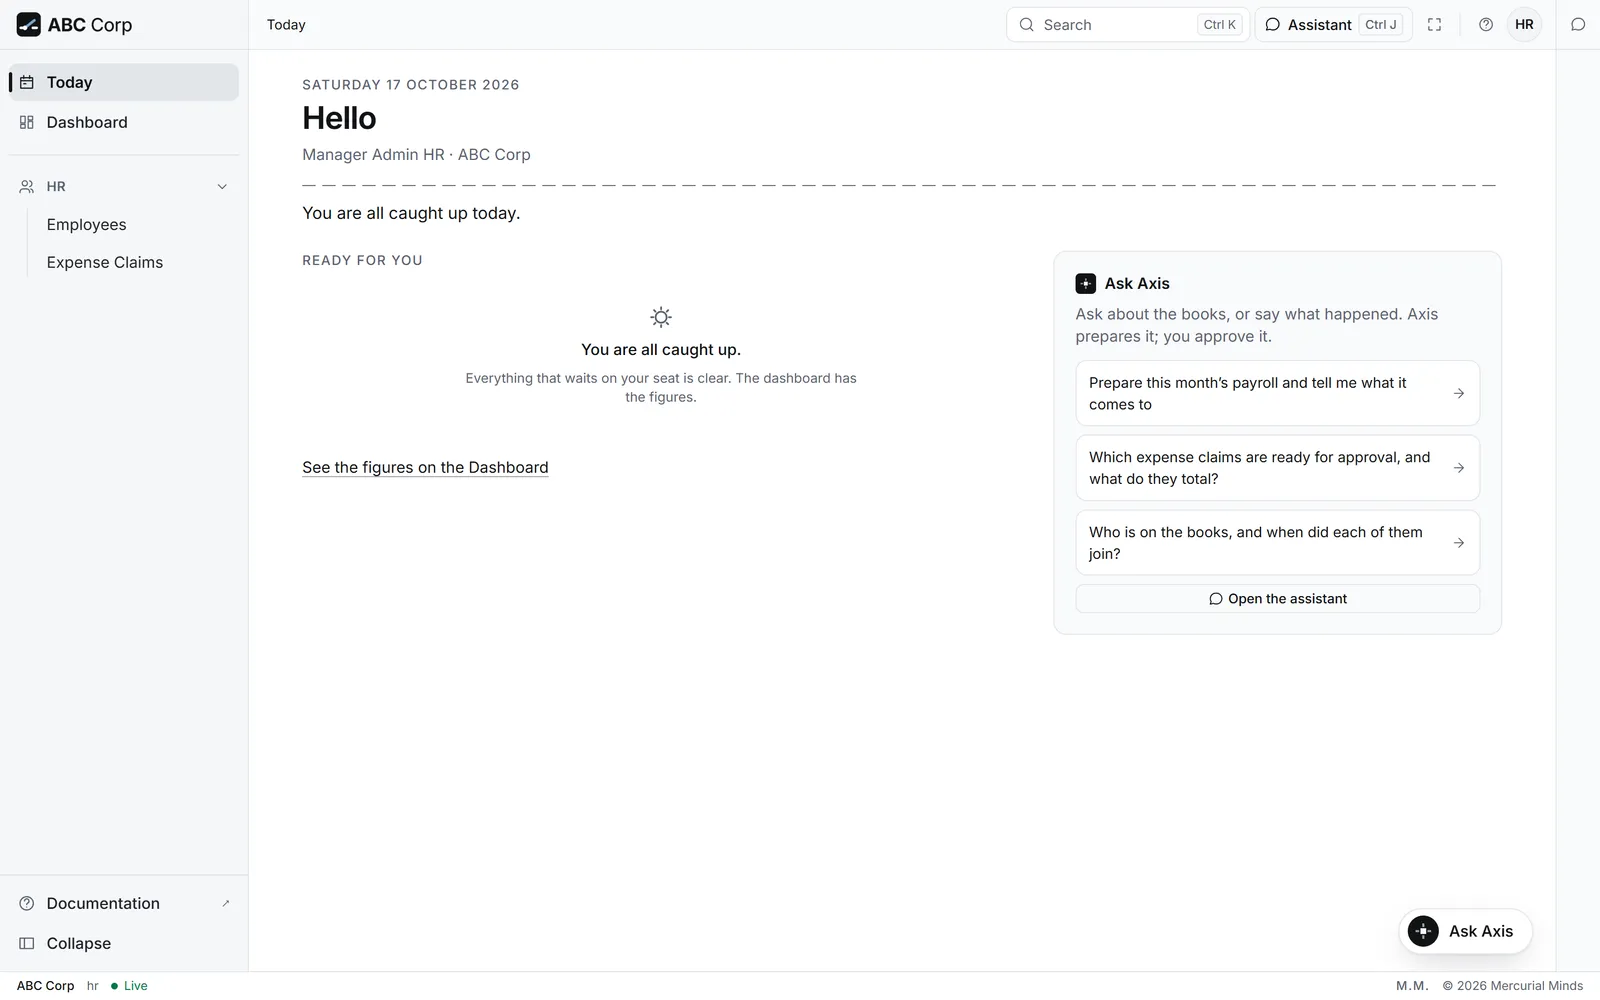The height and width of the screenshot is (1000, 1600).
Task: Open the HR user avatar menu
Action: 1524,25
